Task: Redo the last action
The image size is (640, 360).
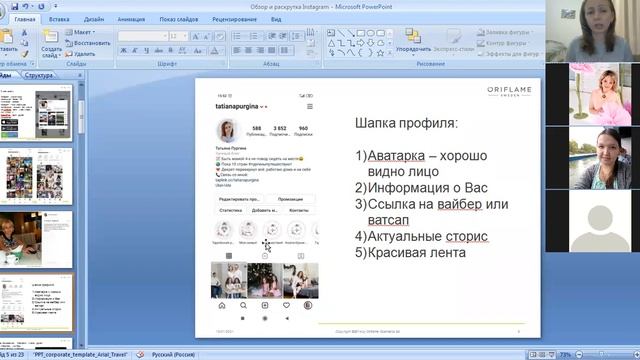Action: click(41, 6)
